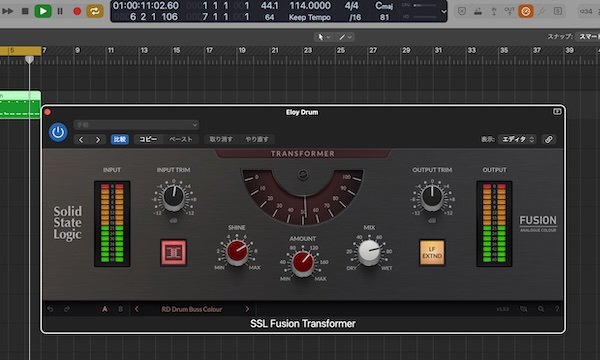600x360 pixels.
Task: Go to the next preset with right arrow
Action: pyautogui.click(x=98, y=140)
